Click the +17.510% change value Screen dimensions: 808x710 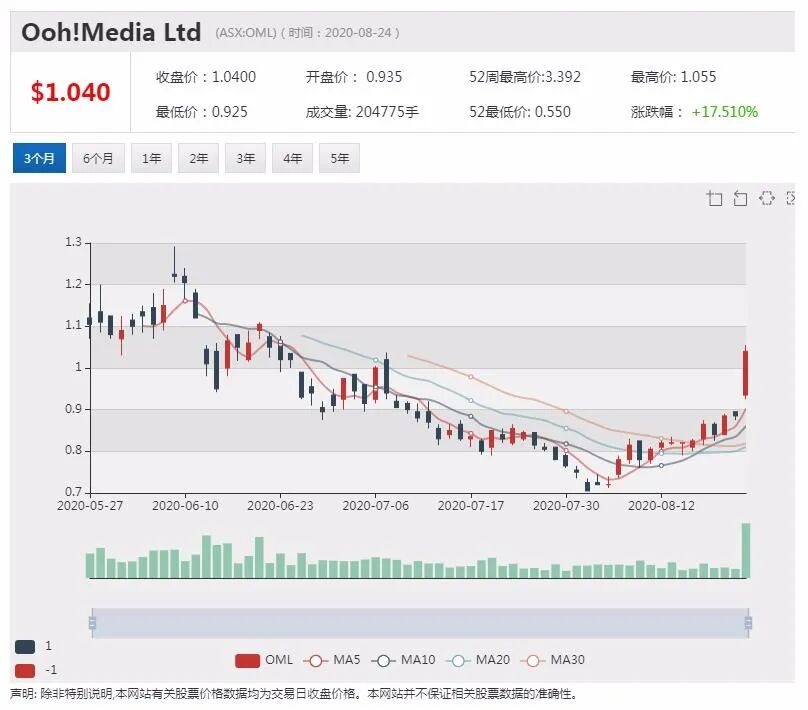pyautogui.click(x=725, y=112)
